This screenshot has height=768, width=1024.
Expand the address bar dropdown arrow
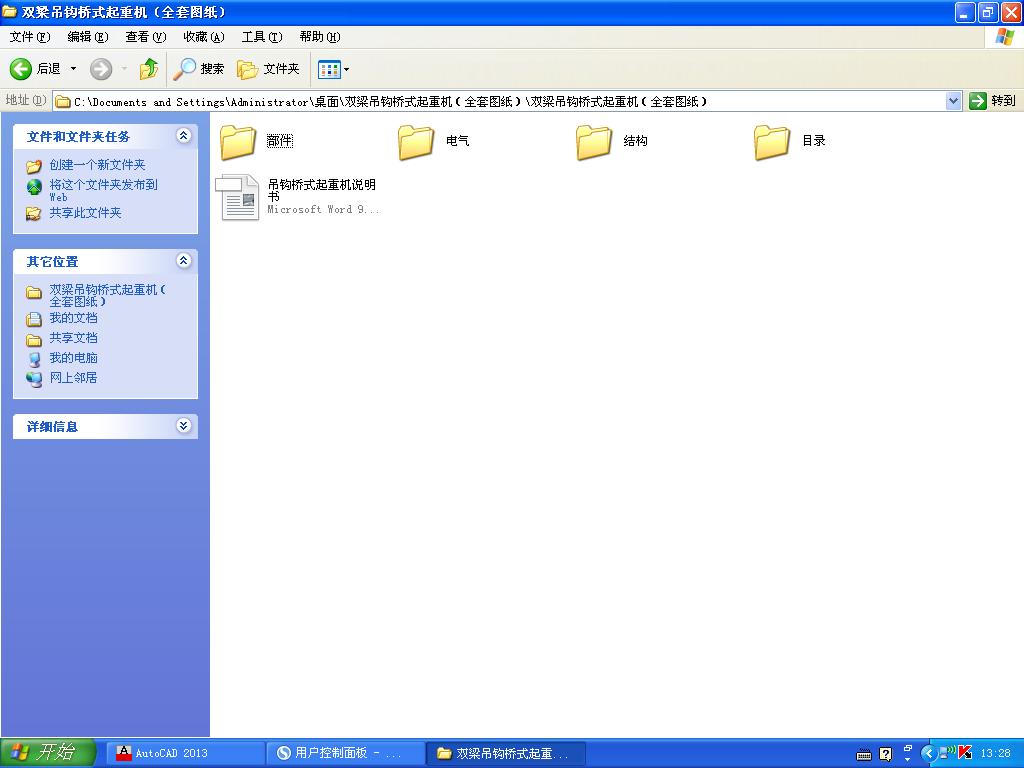(953, 101)
